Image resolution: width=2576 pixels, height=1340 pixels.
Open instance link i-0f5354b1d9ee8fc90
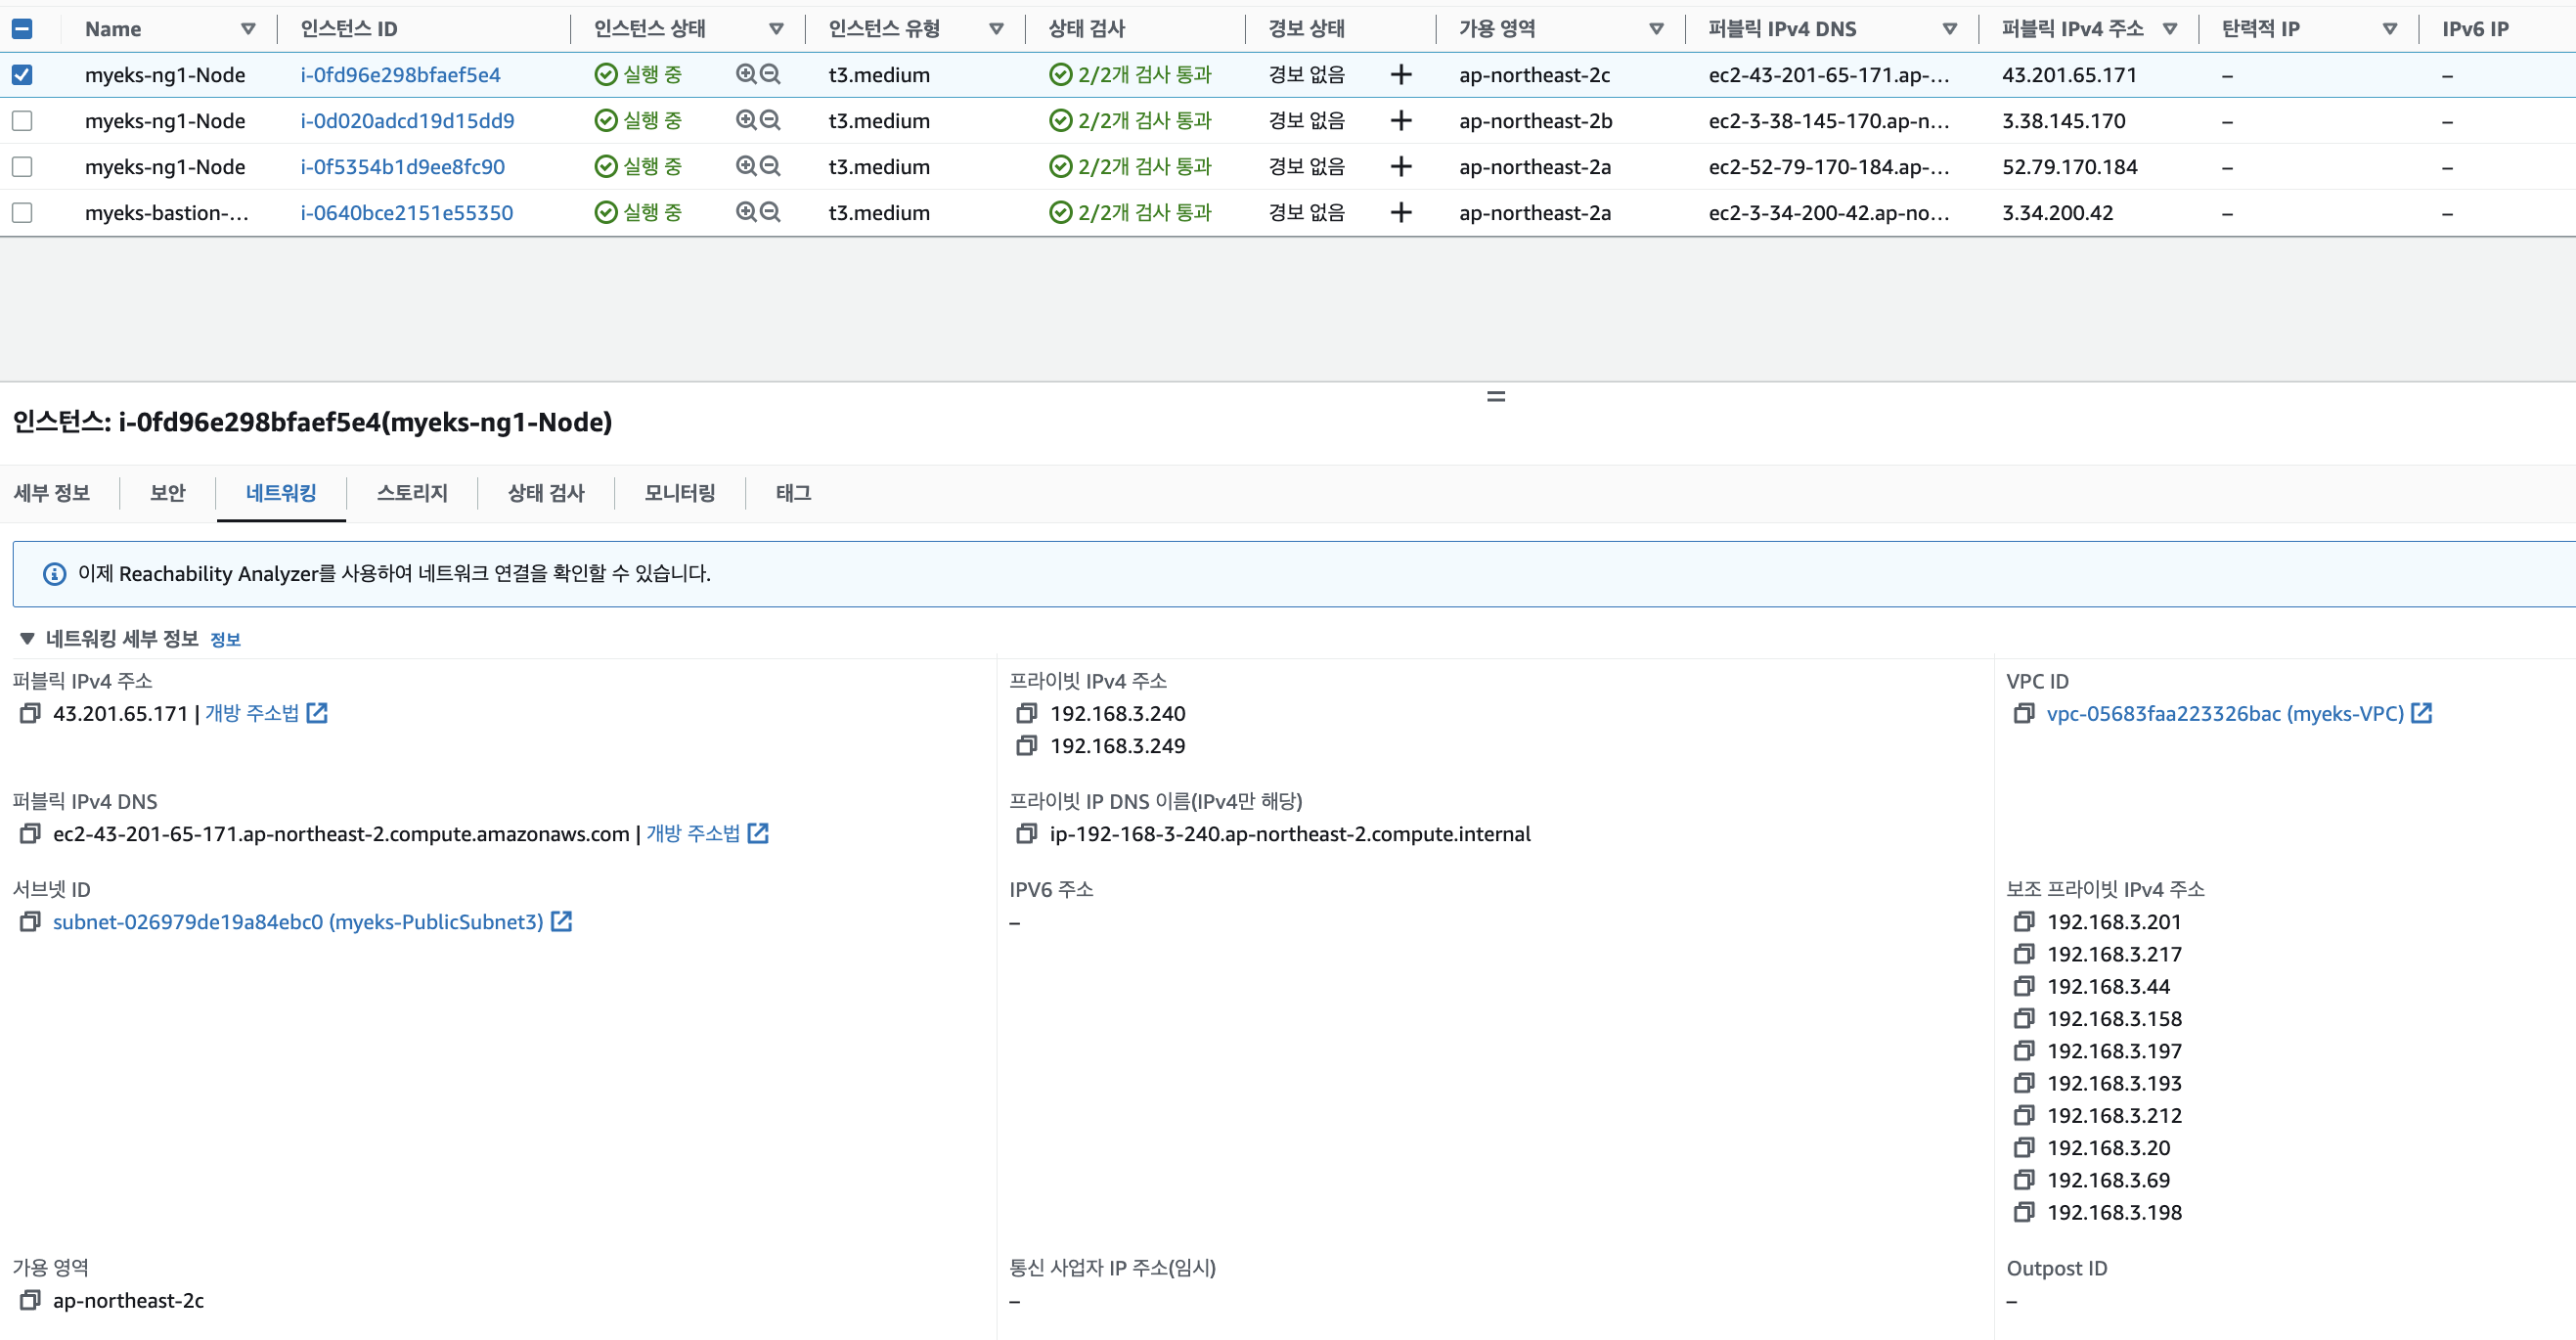point(402,166)
